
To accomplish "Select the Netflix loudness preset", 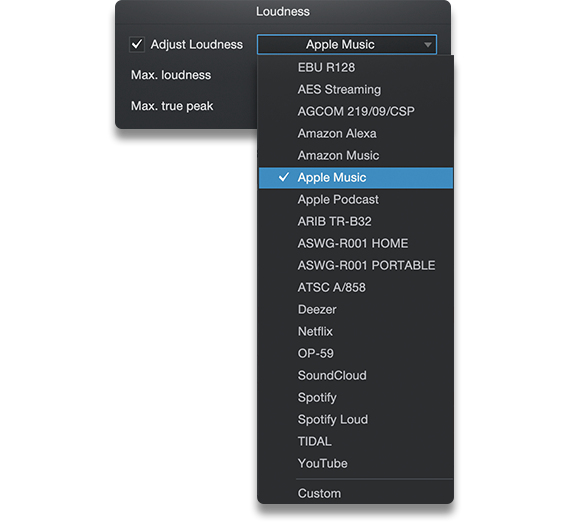I will (356, 332).
